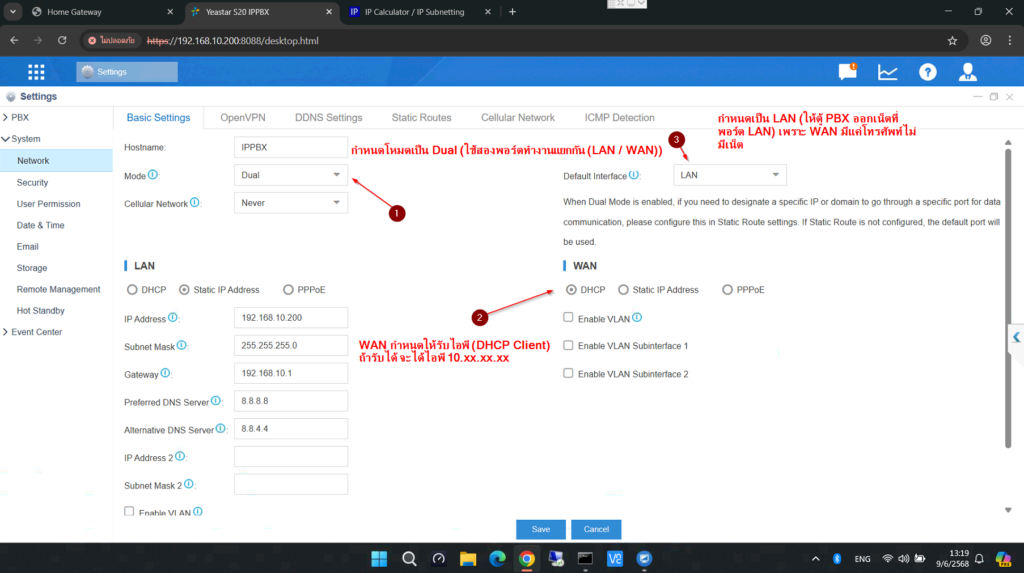Open User Permission in sidebar
This screenshot has width=1024, height=573.
pos(48,204)
